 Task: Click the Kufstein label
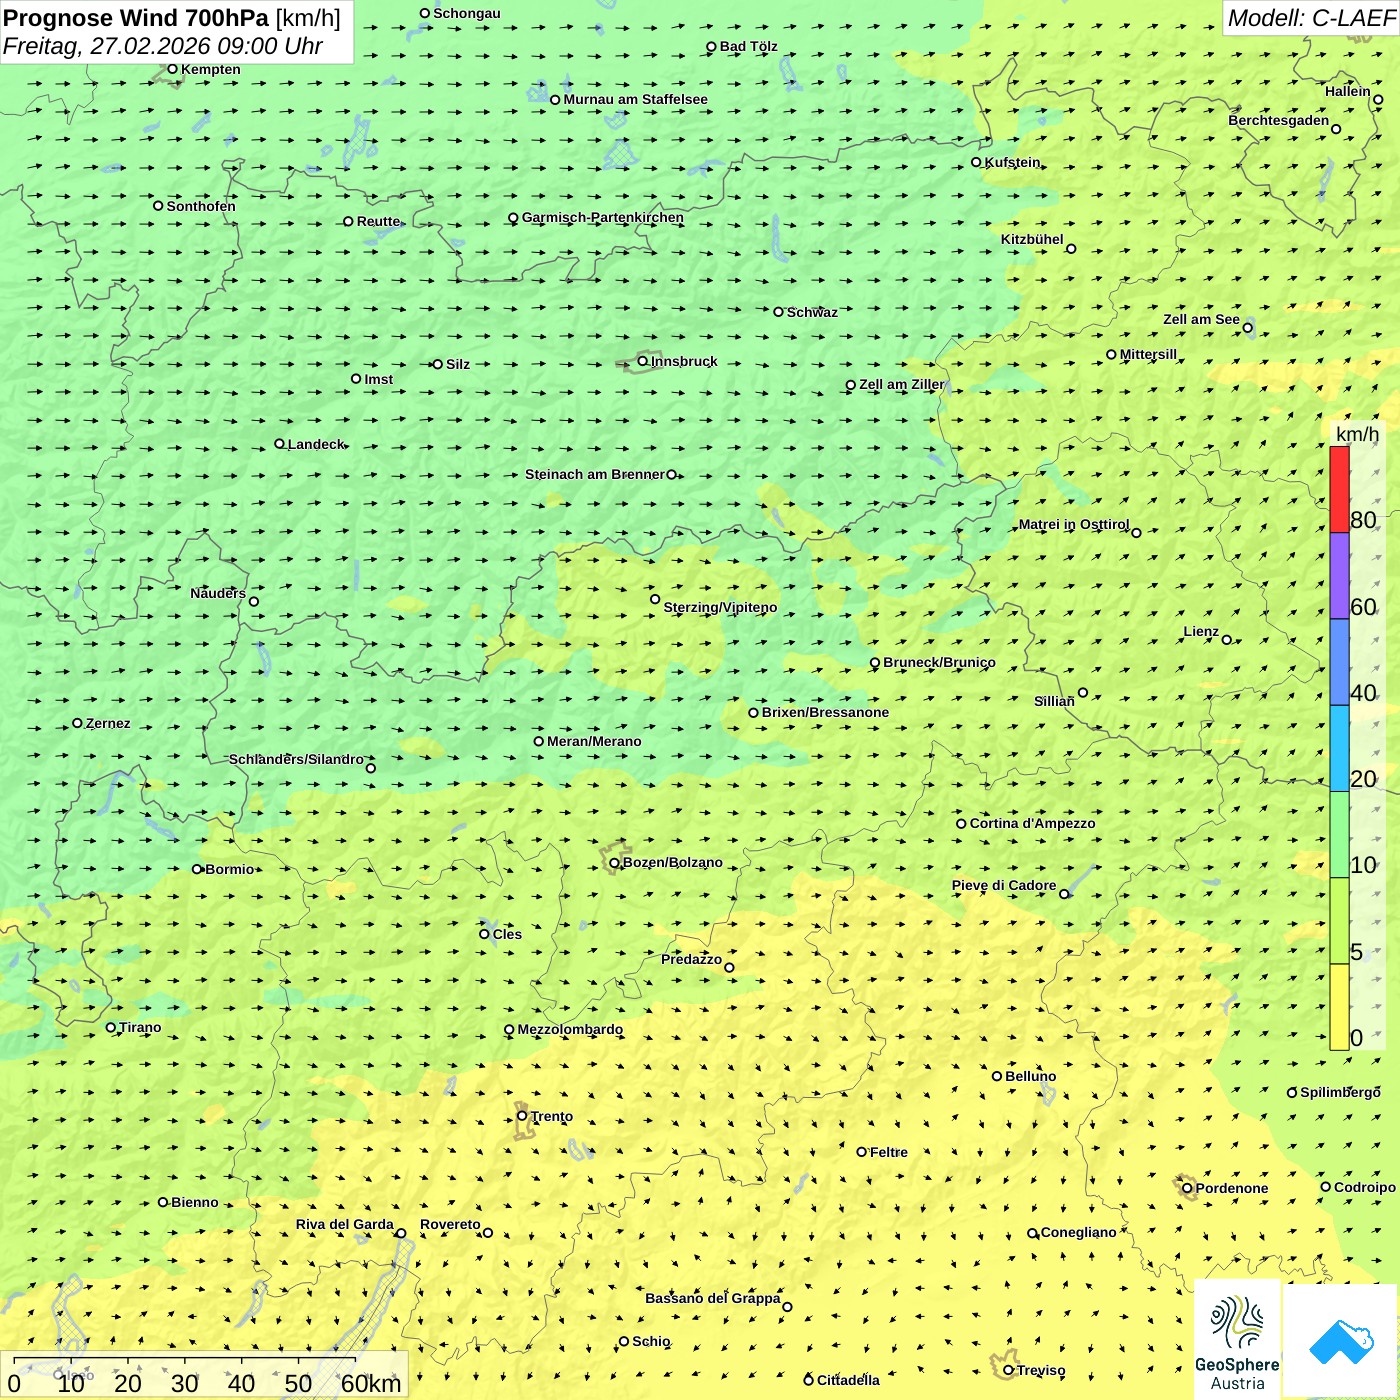pyautogui.click(x=1012, y=162)
